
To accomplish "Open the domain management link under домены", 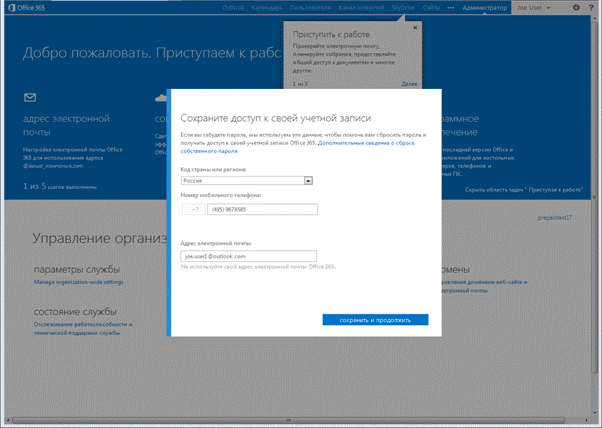I will [x=485, y=286].
